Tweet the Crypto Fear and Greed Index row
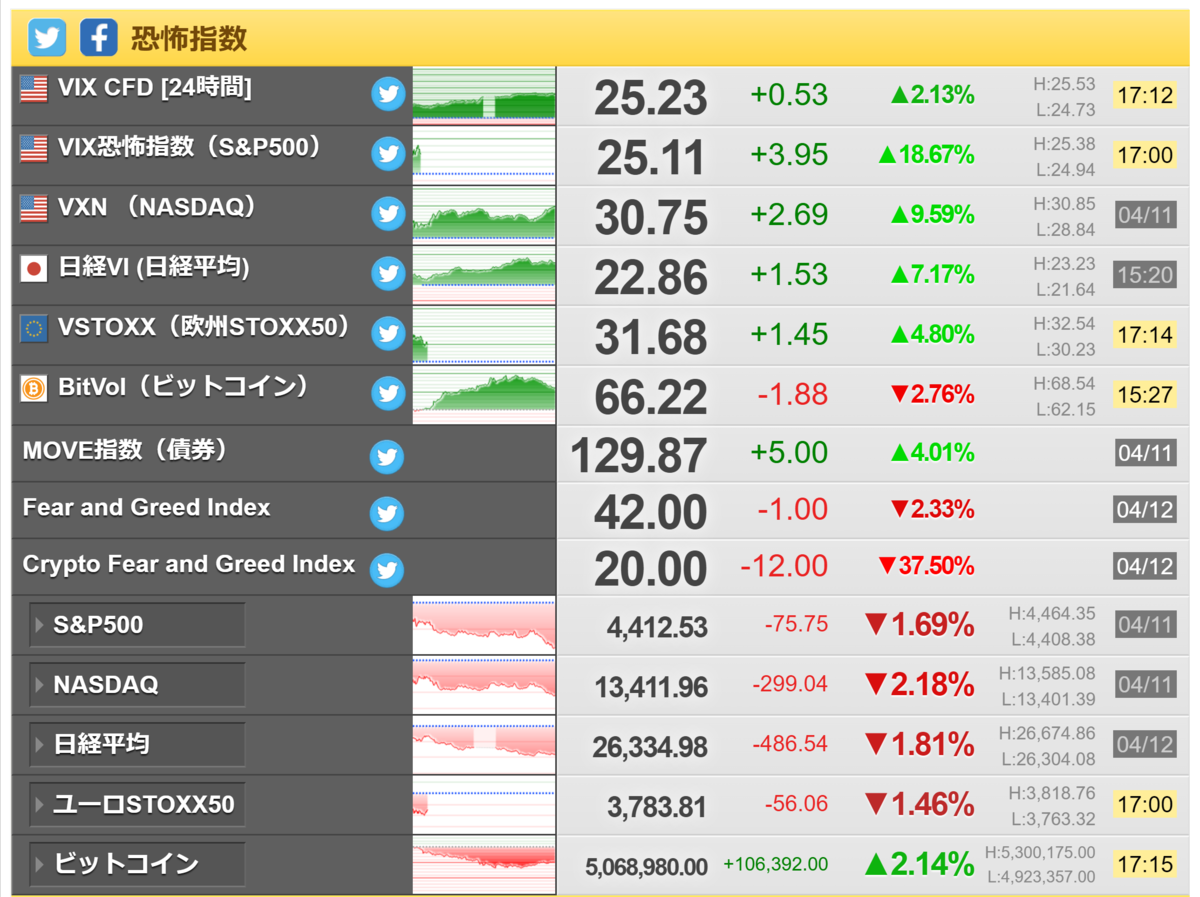The image size is (1200, 897). (387, 570)
